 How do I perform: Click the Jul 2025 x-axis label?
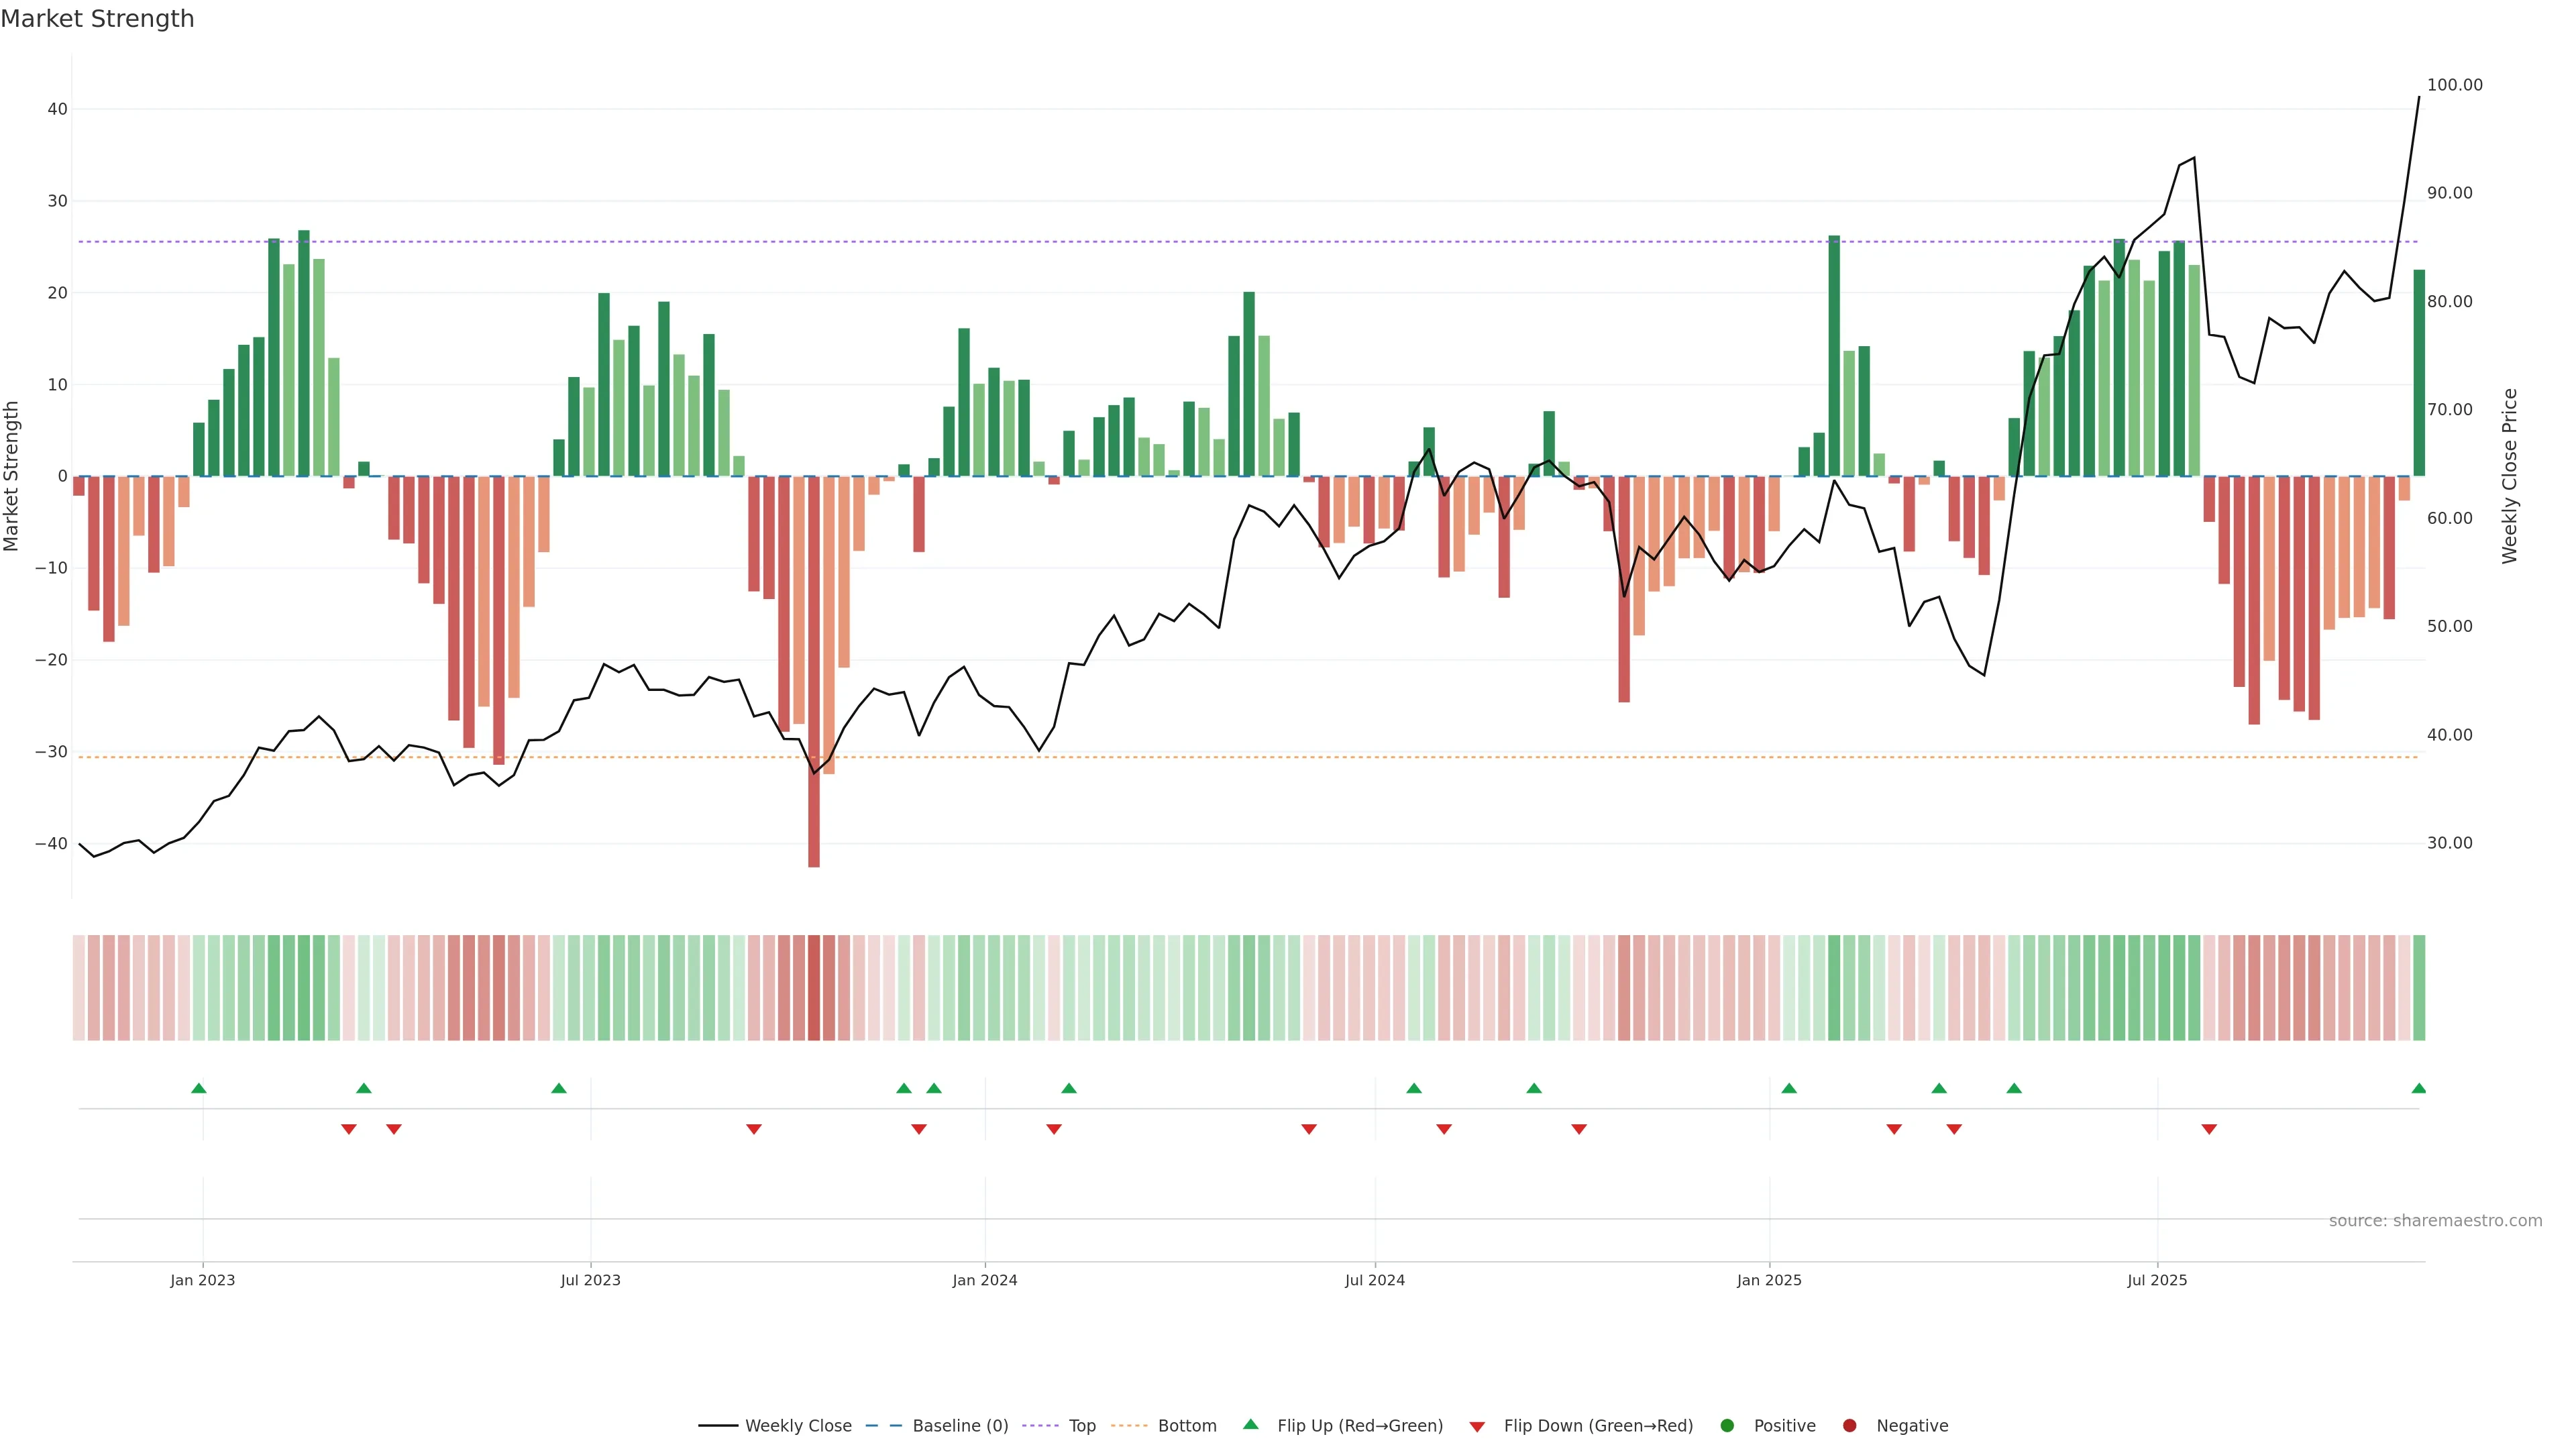click(x=2157, y=1280)
